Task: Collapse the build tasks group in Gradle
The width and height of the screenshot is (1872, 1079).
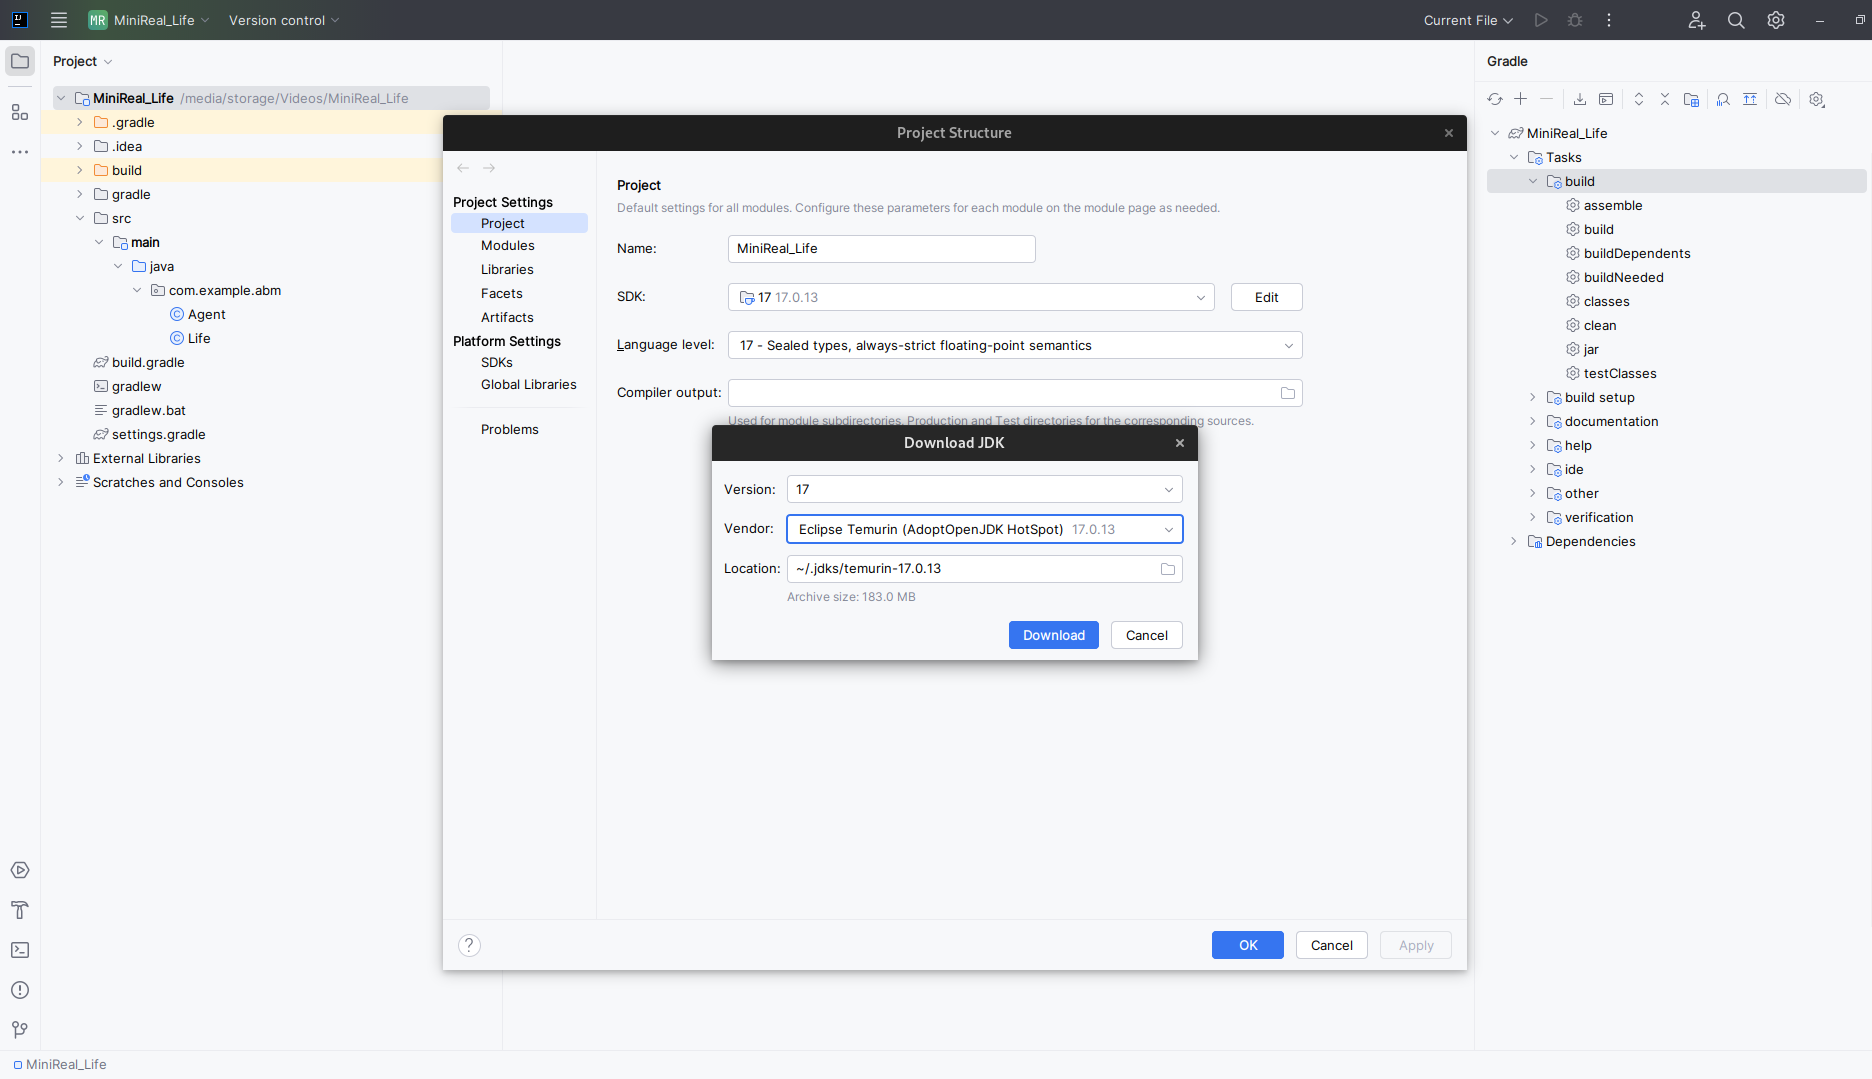Action: pyautogui.click(x=1533, y=181)
